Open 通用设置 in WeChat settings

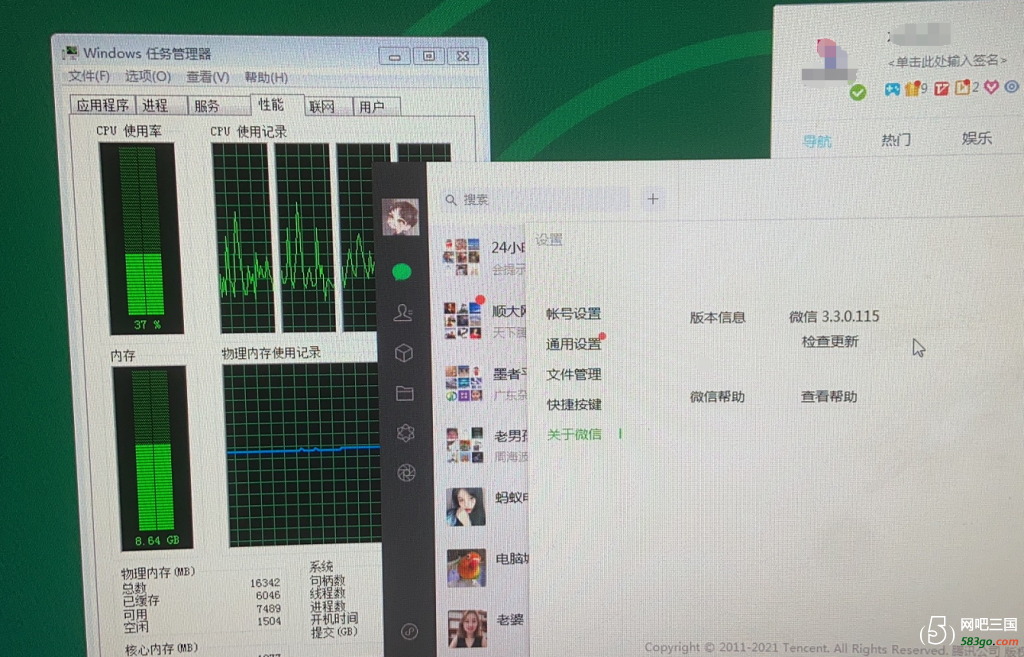[x=573, y=344]
